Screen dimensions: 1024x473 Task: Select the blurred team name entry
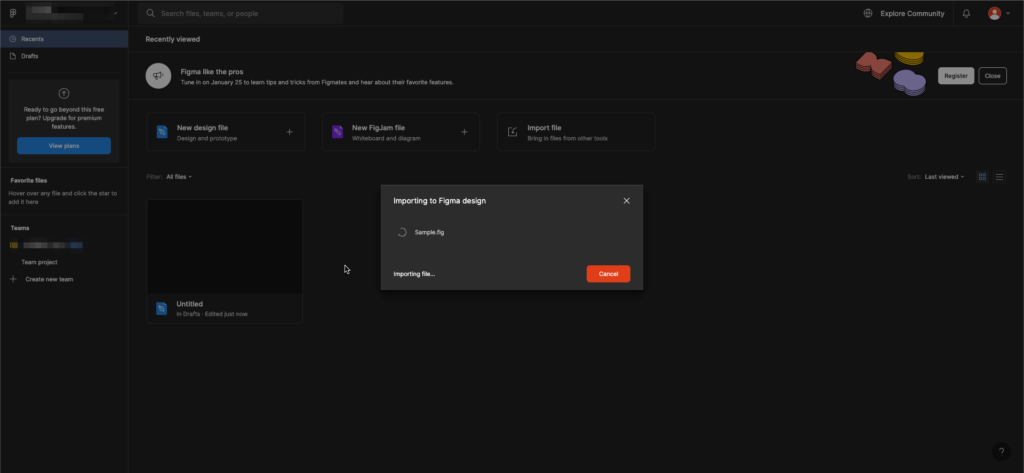coord(52,245)
